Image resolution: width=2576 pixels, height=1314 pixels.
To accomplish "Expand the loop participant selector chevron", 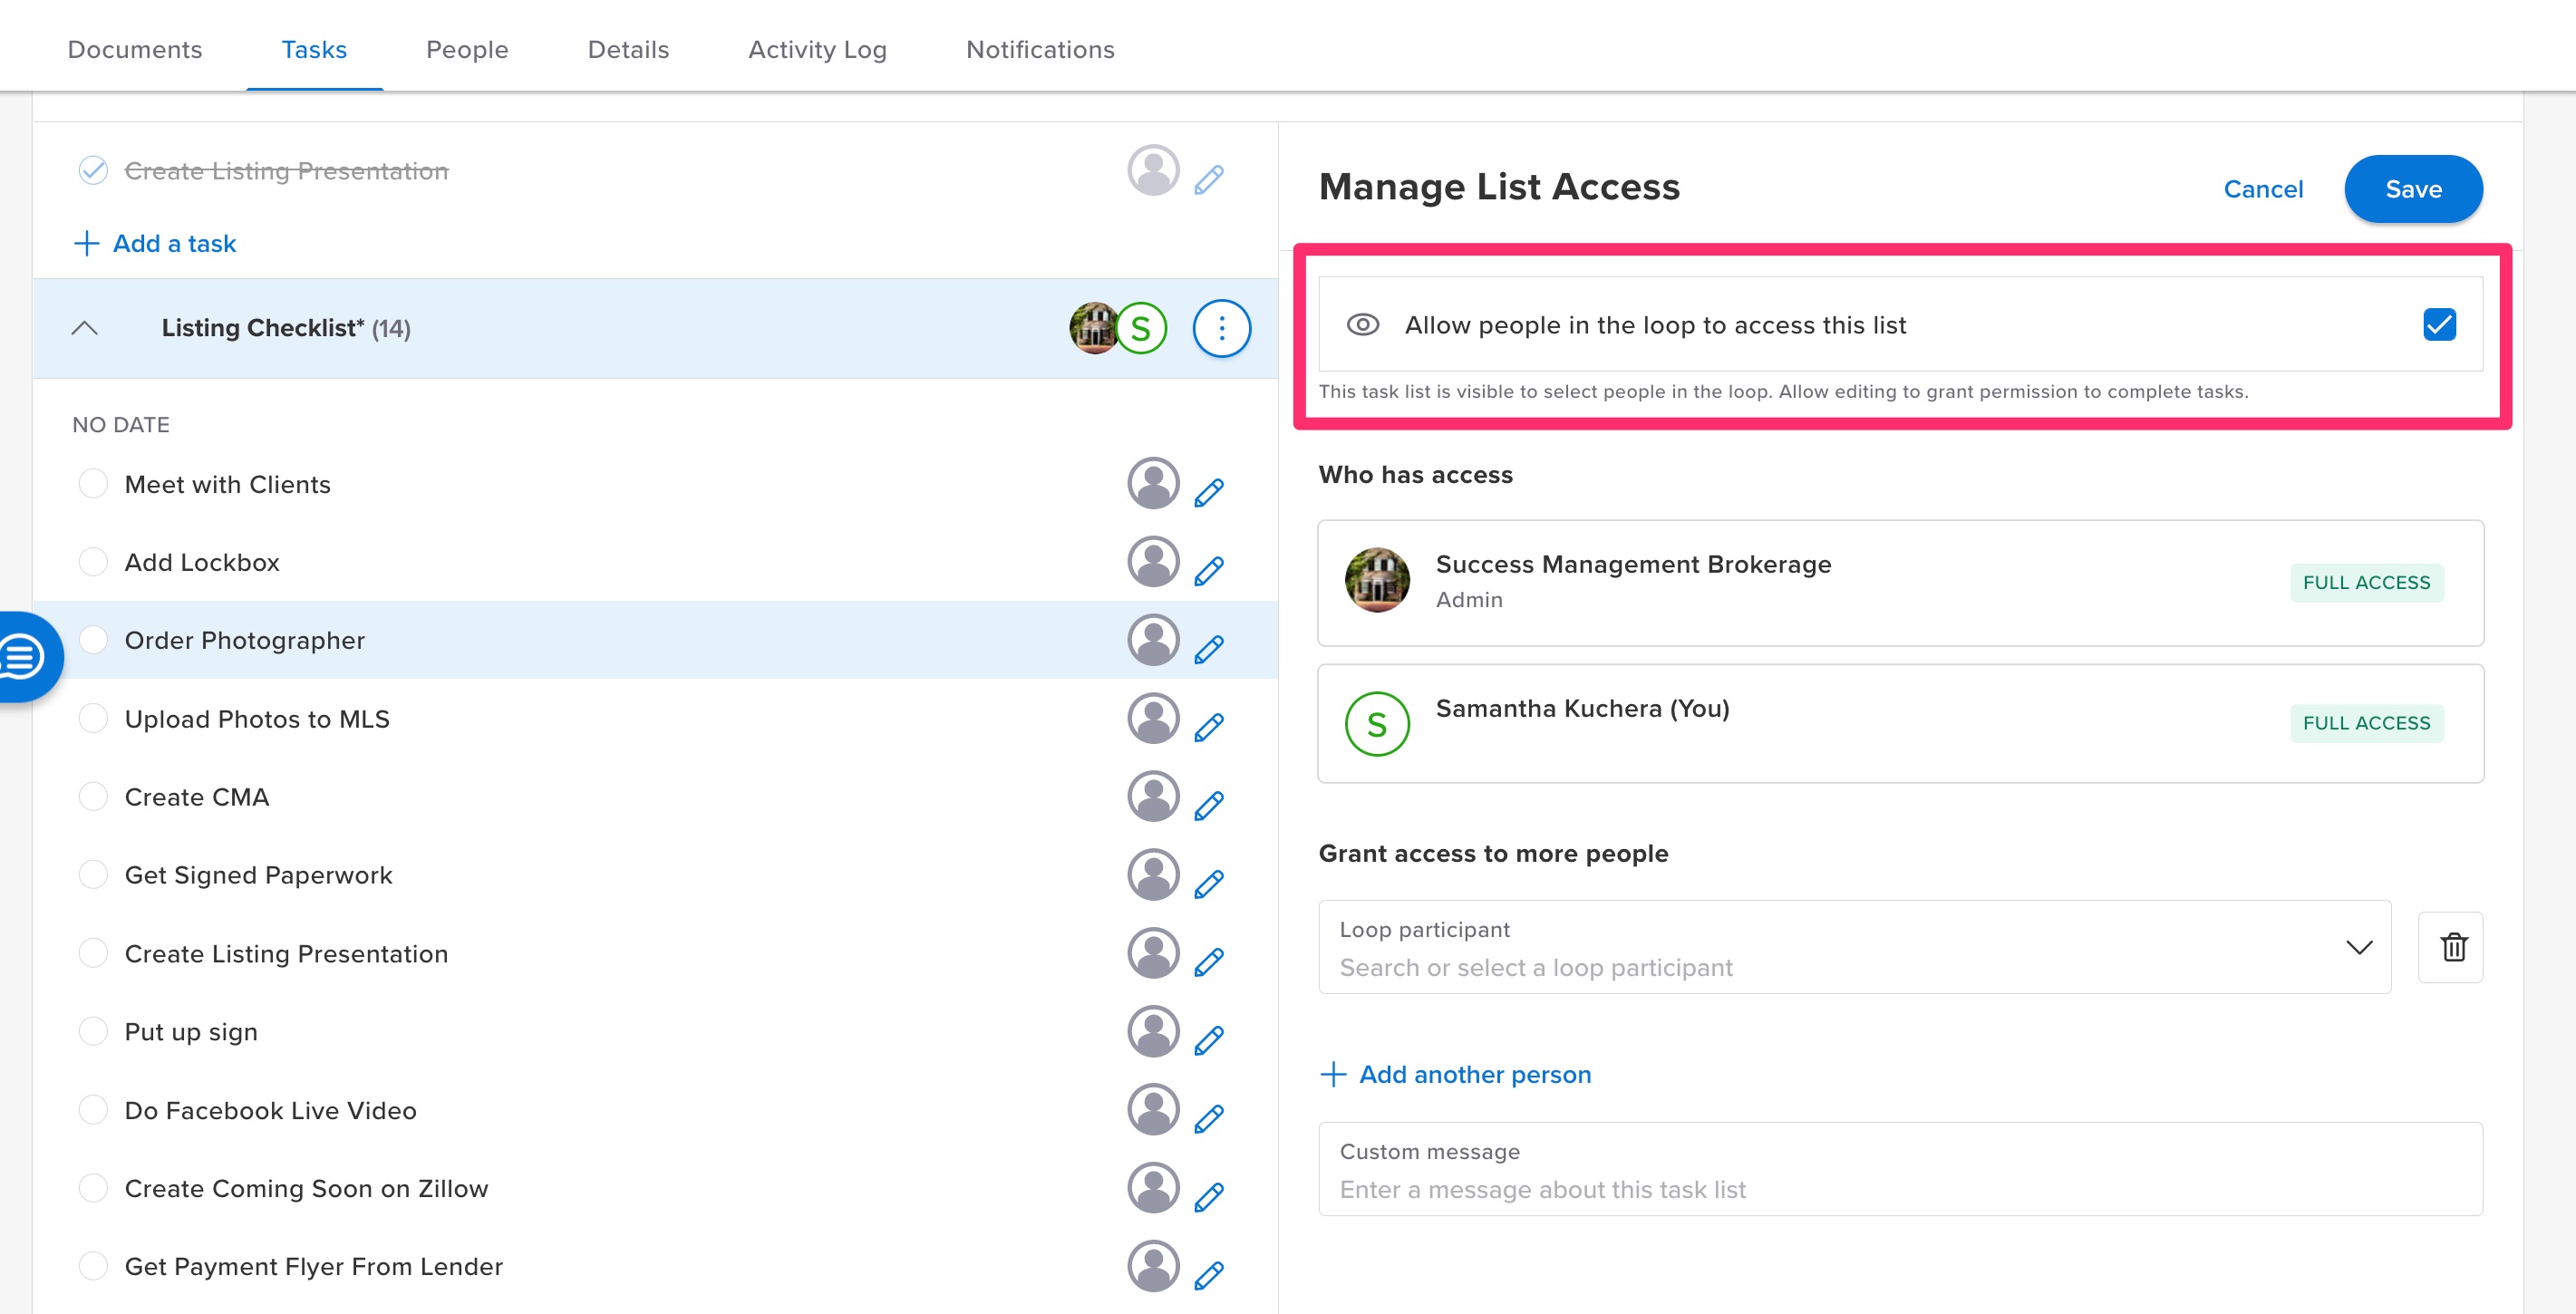I will pyautogui.click(x=2359, y=947).
